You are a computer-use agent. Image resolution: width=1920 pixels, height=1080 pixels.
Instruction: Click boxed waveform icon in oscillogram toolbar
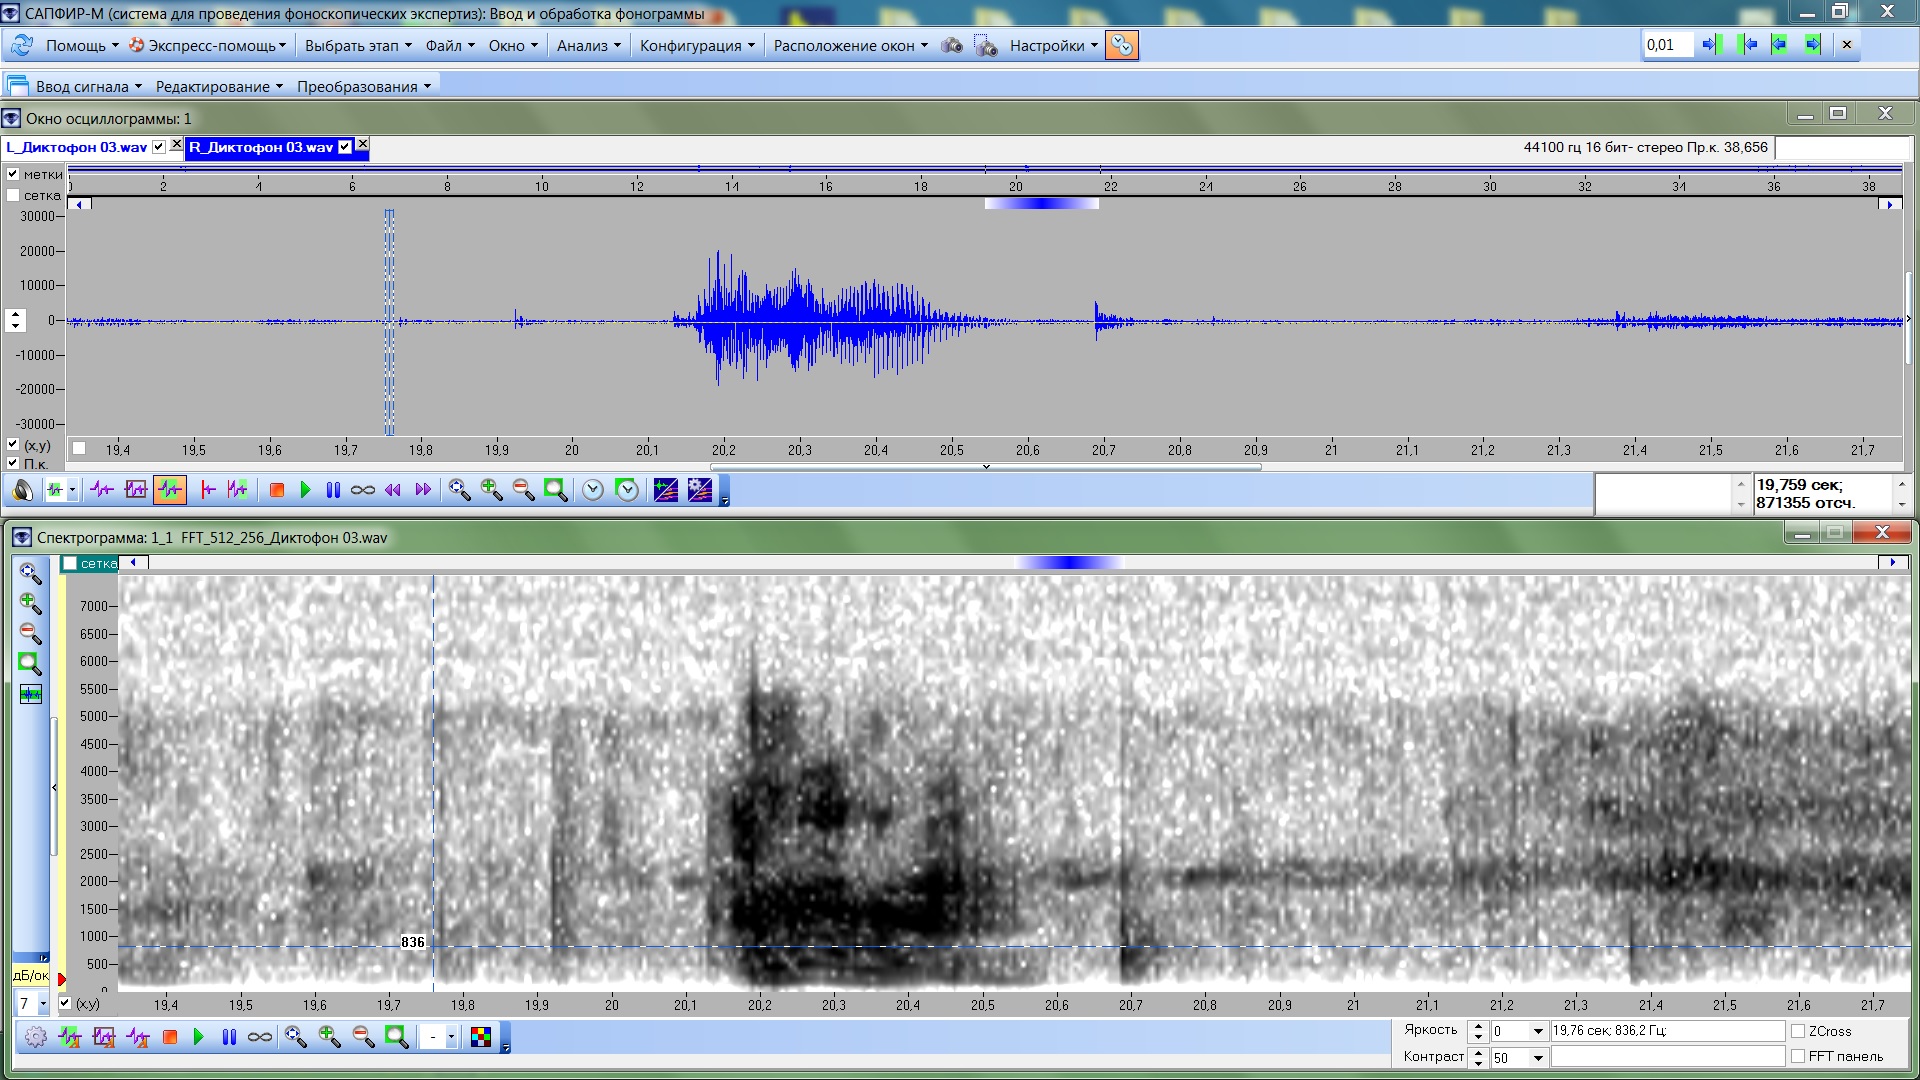pyautogui.click(x=136, y=490)
